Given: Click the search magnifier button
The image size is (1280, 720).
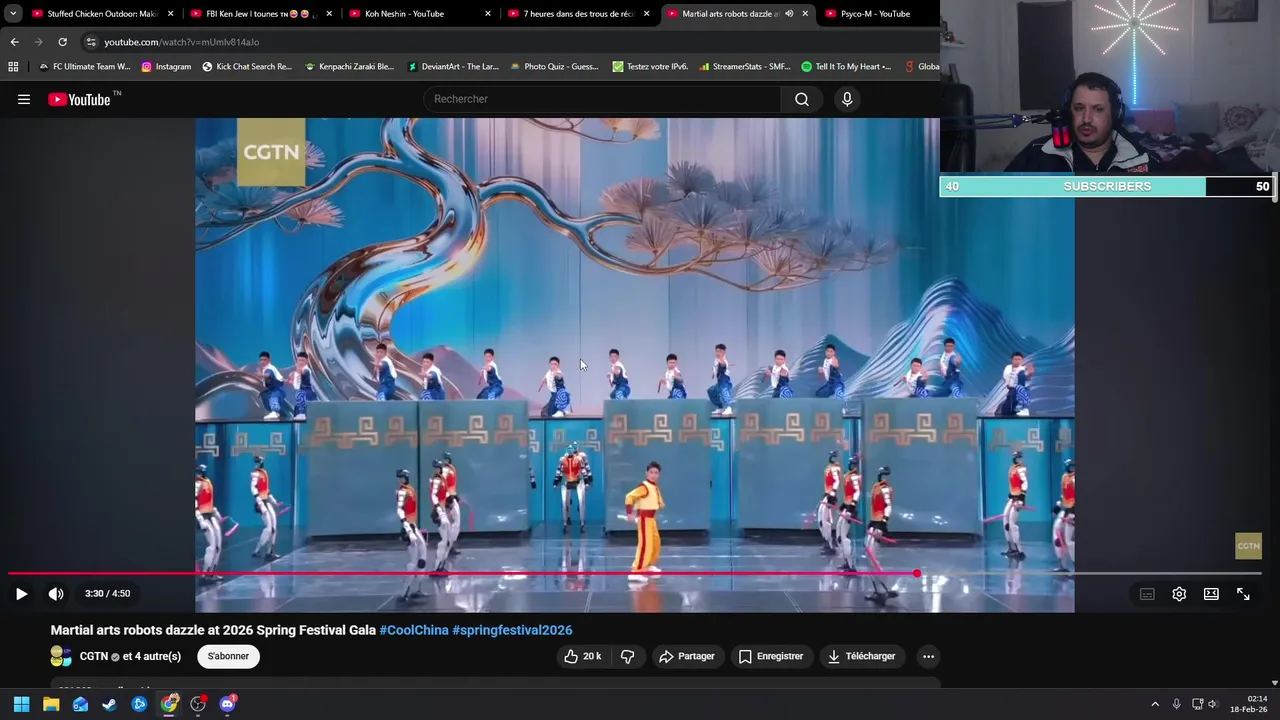Looking at the screenshot, I should click(x=802, y=99).
